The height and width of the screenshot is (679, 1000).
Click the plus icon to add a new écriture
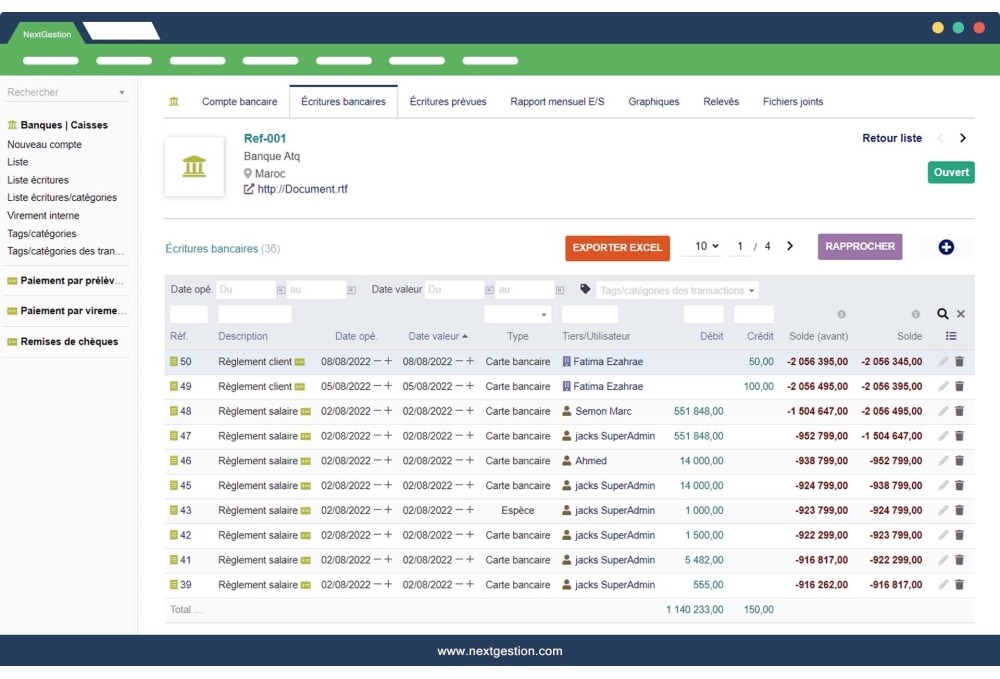pos(946,245)
